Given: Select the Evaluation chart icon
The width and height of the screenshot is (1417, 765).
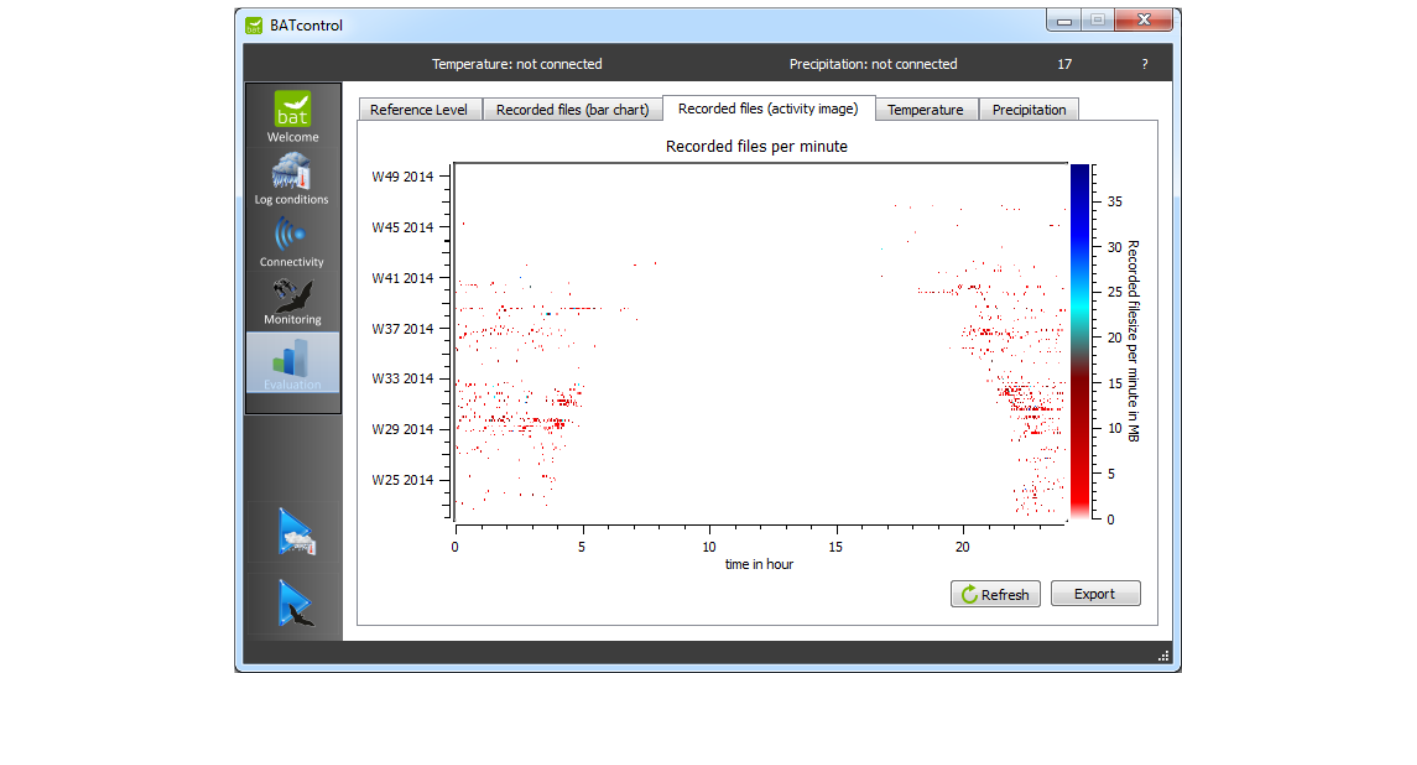Looking at the screenshot, I should 292,362.
